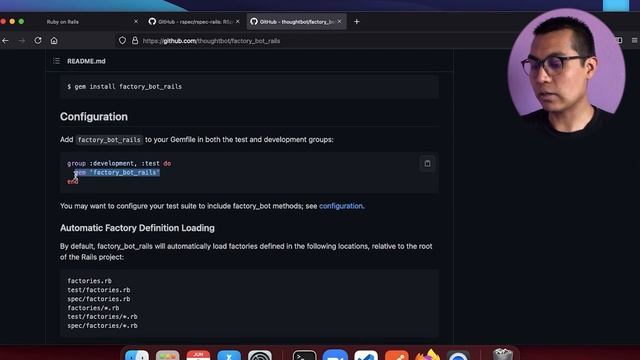Click the 'test/factories/*.rb' line
This screenshot has width=640, height=360.
[102, 317]
